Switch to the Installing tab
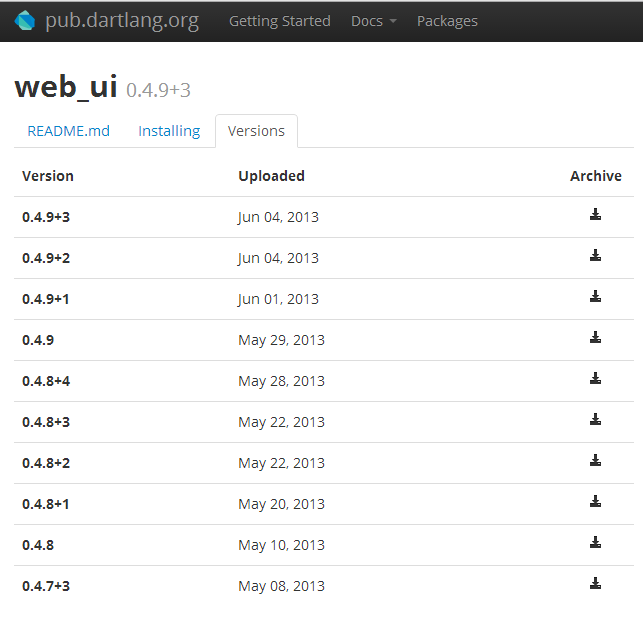Screen dimensions: 643x635 (x=169, y=131)
